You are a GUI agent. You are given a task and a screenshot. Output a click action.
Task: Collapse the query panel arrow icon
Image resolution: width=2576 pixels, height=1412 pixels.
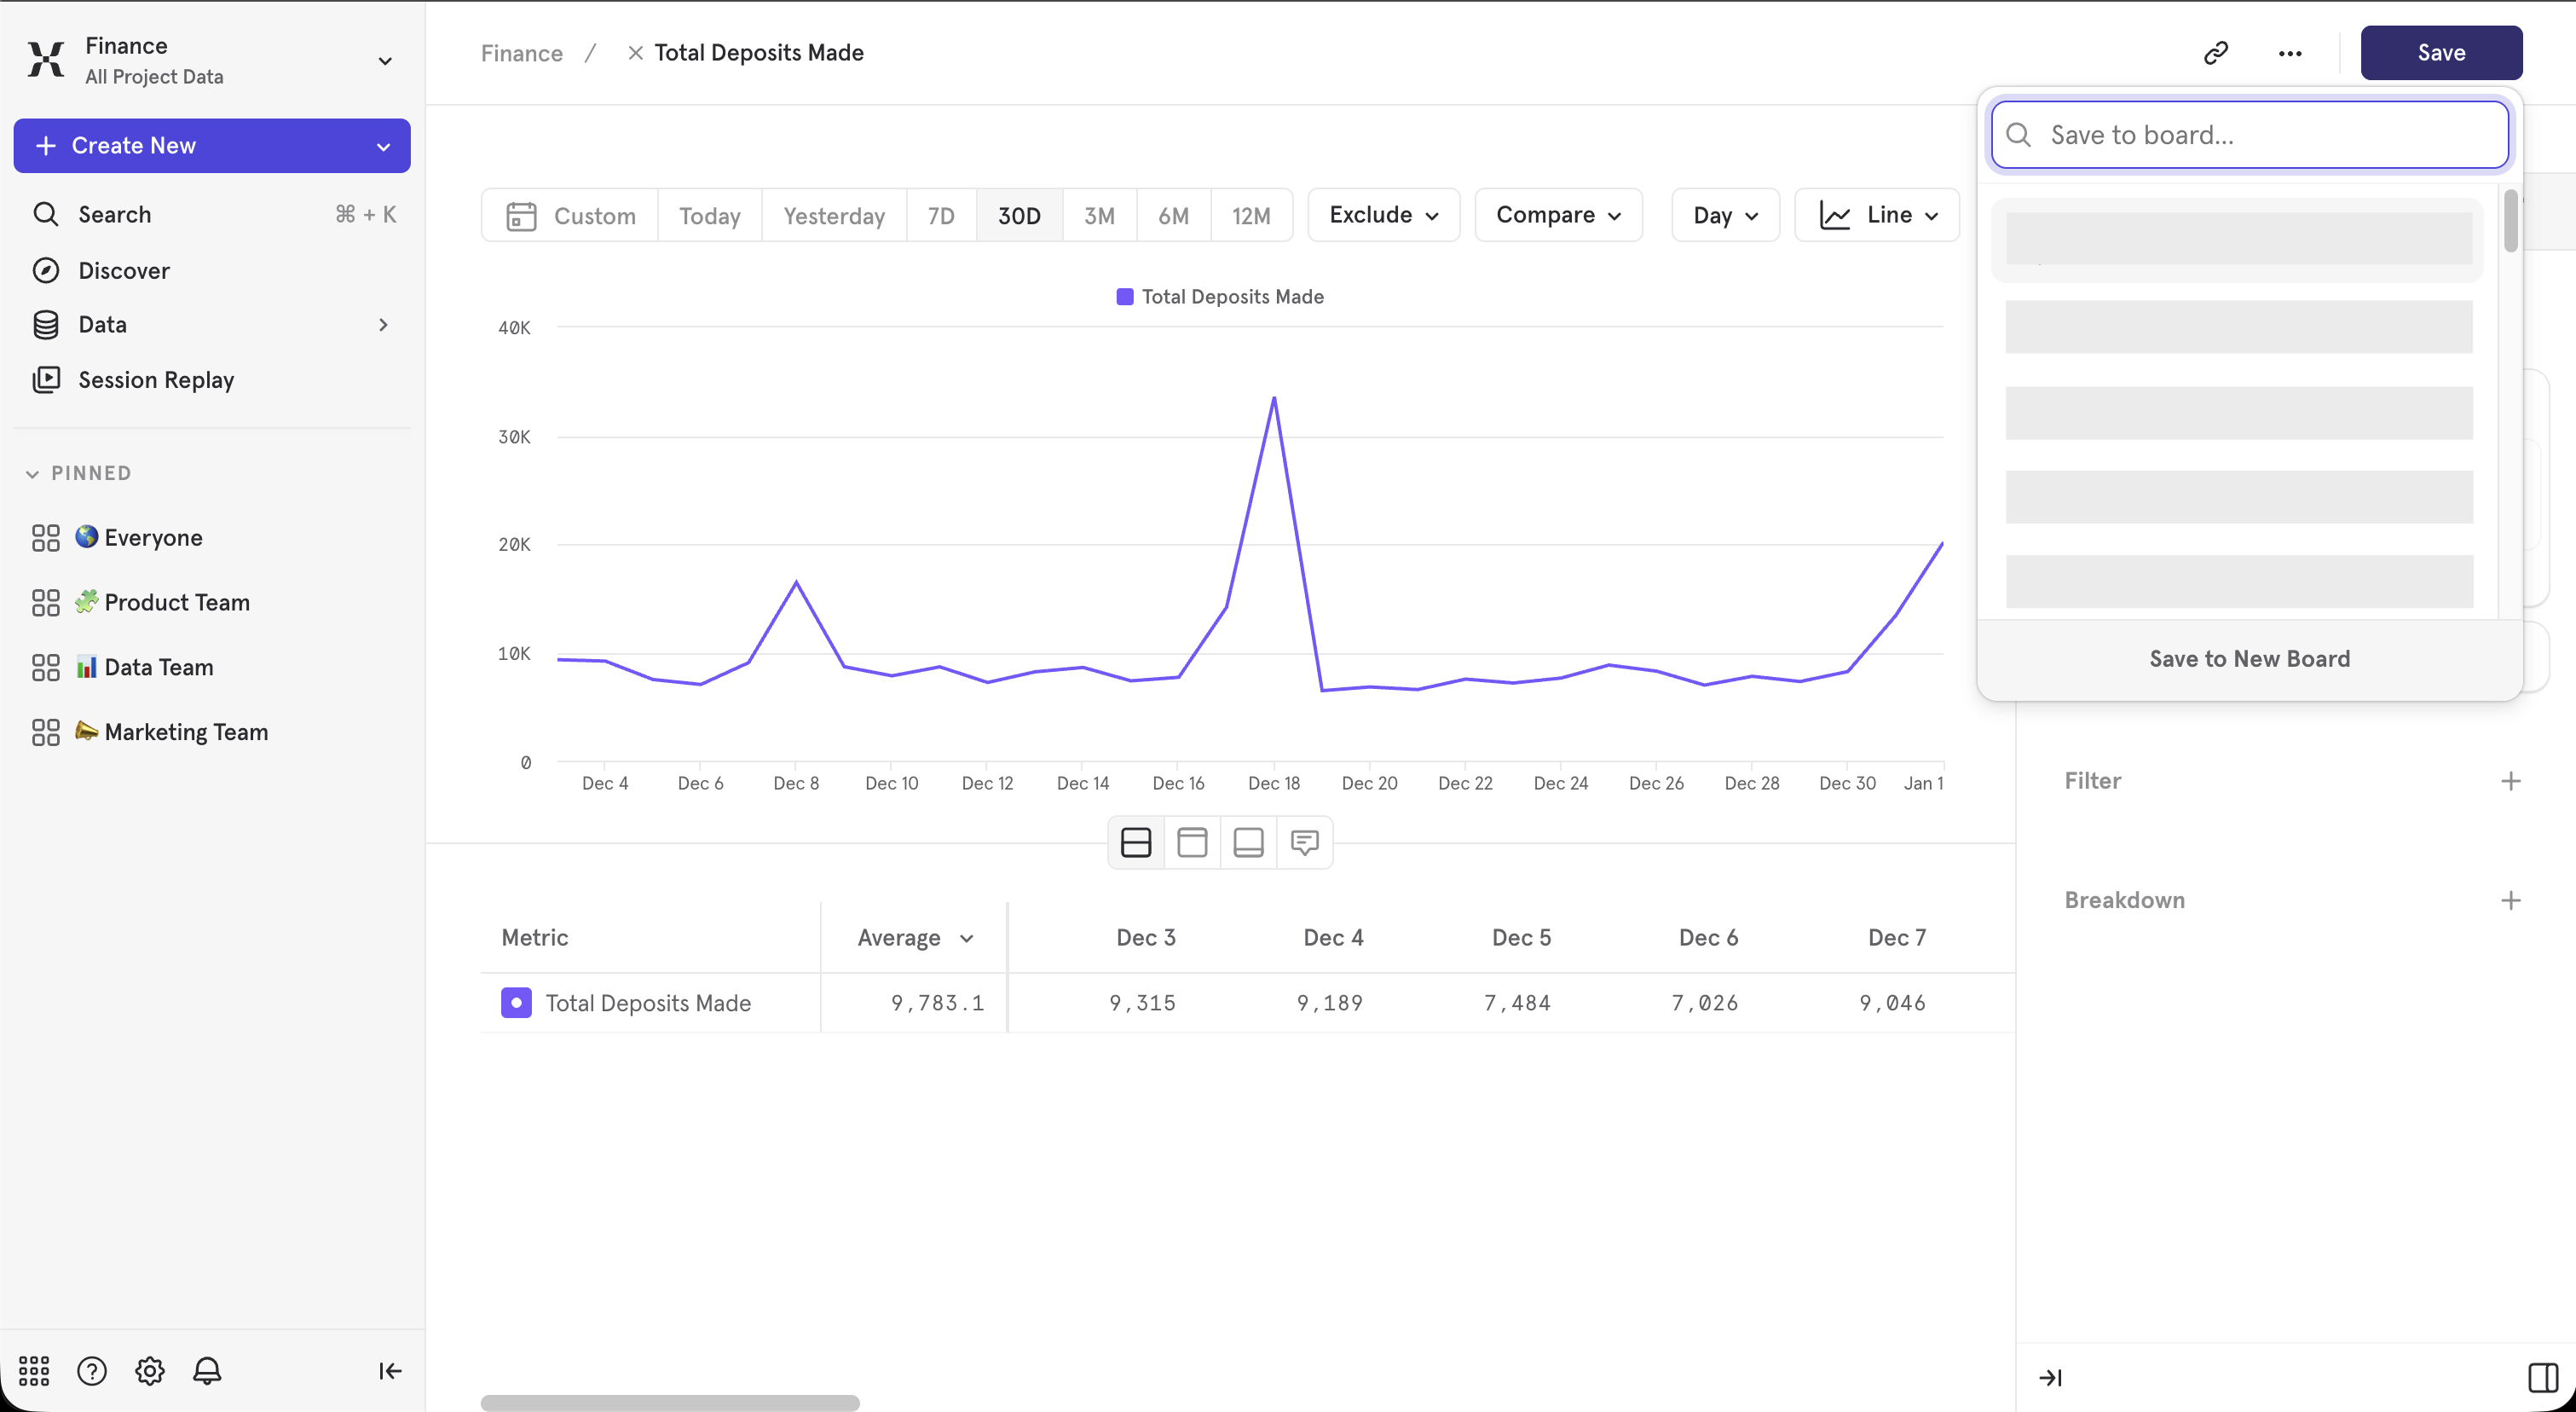pyautogui.click(x=2051, y=1377)
